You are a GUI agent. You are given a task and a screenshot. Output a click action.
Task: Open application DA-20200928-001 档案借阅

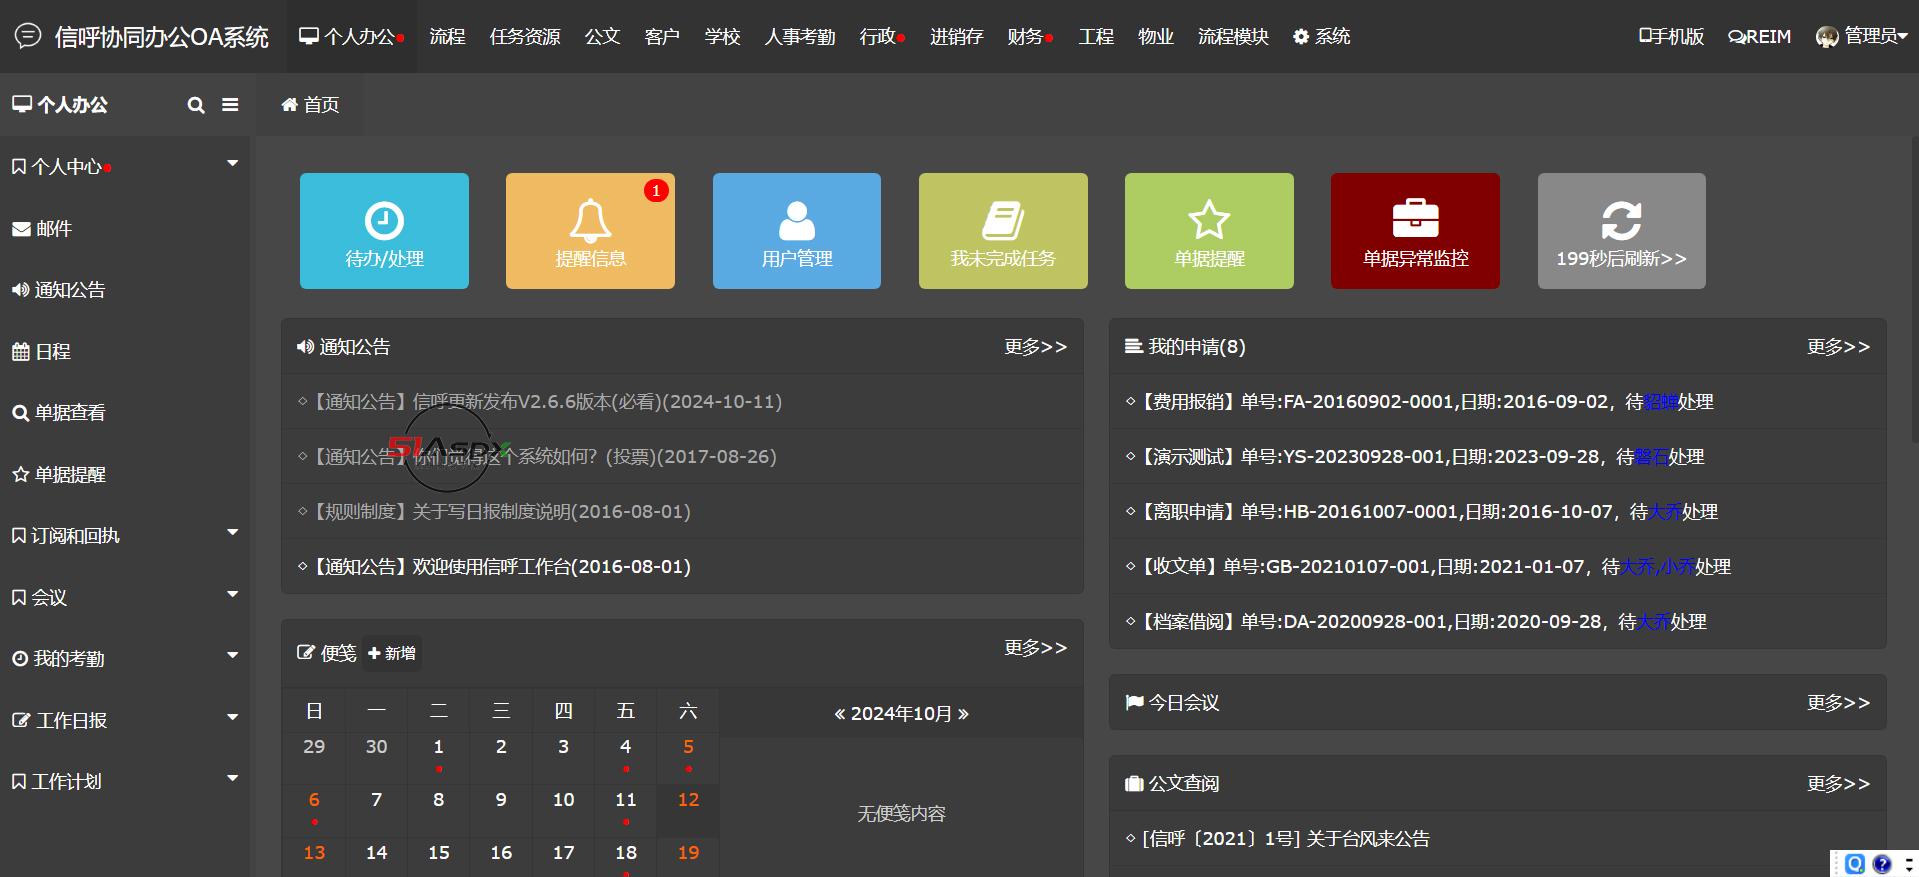[x=1415, y=622]
